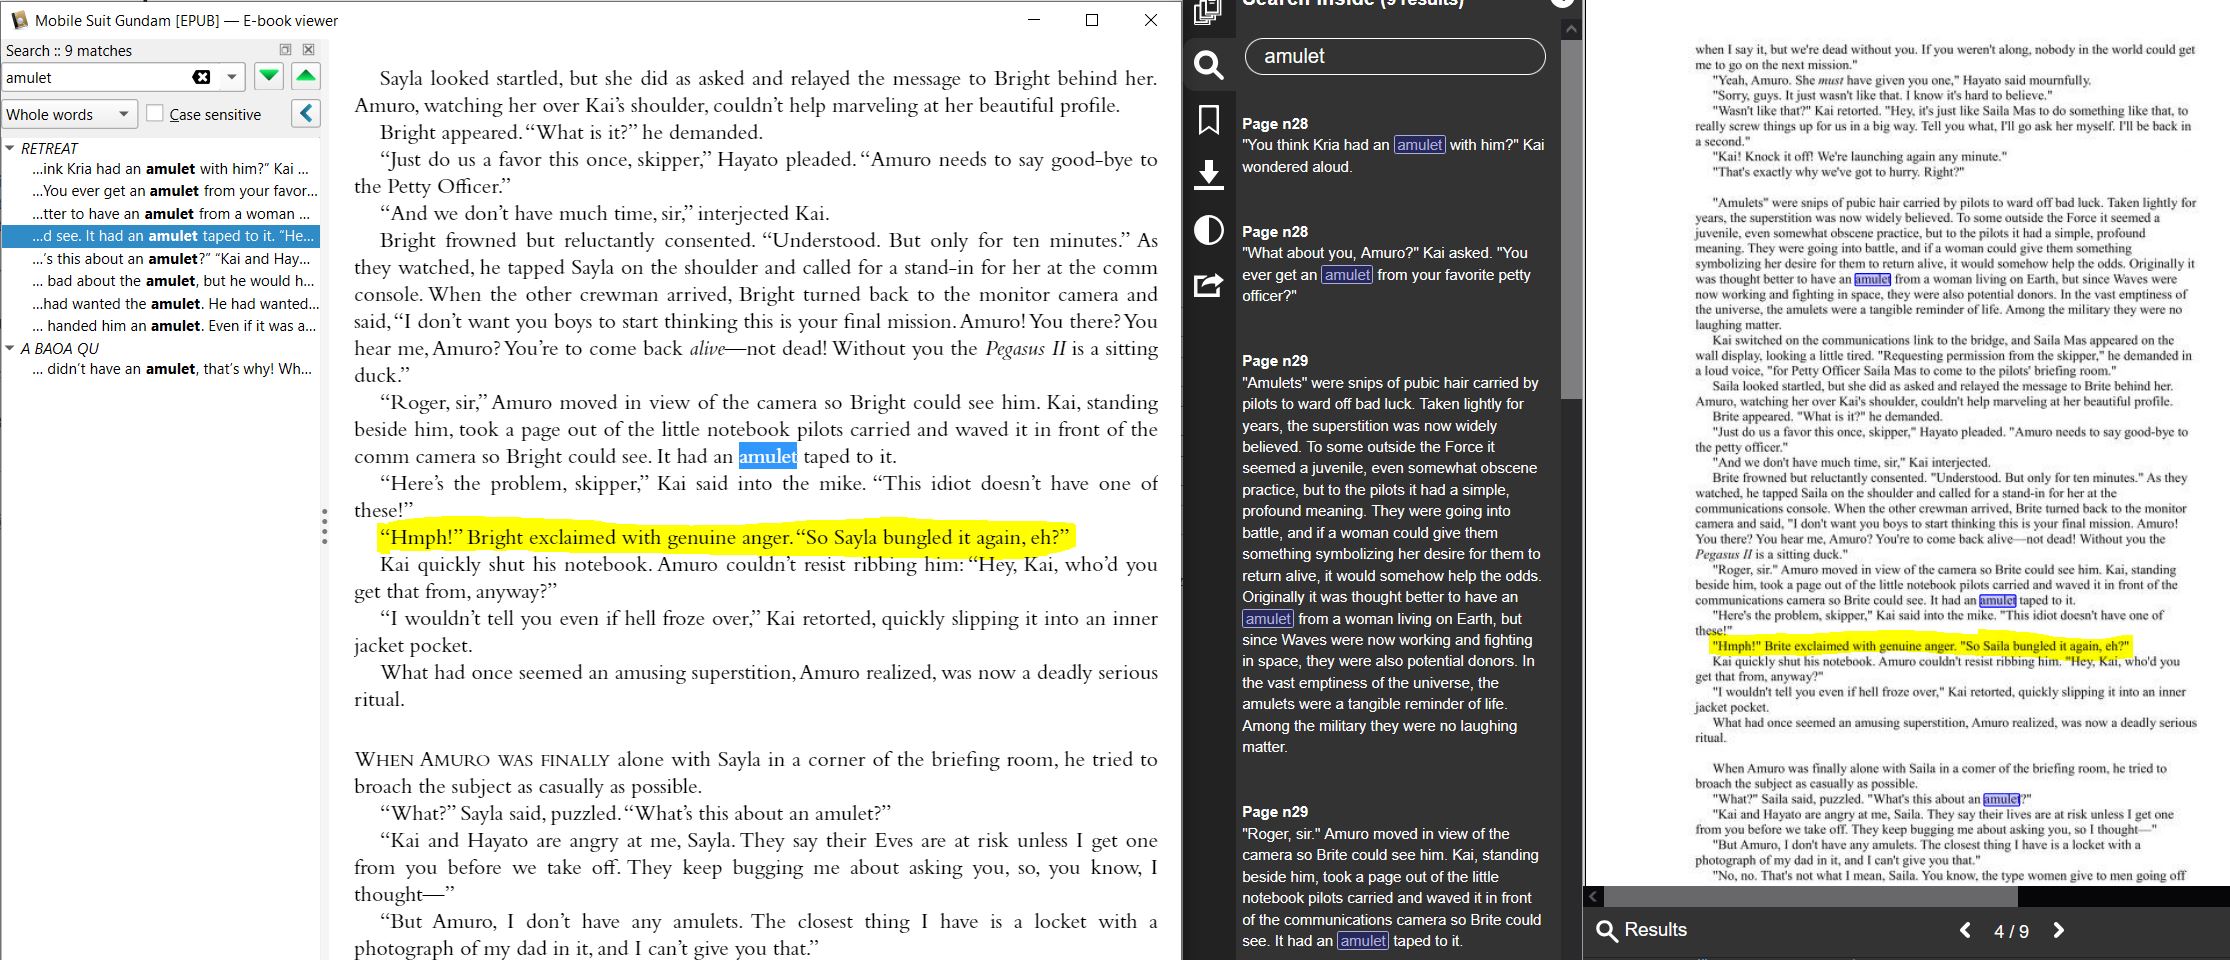Open the Whole words search mode dropdown

69,114
